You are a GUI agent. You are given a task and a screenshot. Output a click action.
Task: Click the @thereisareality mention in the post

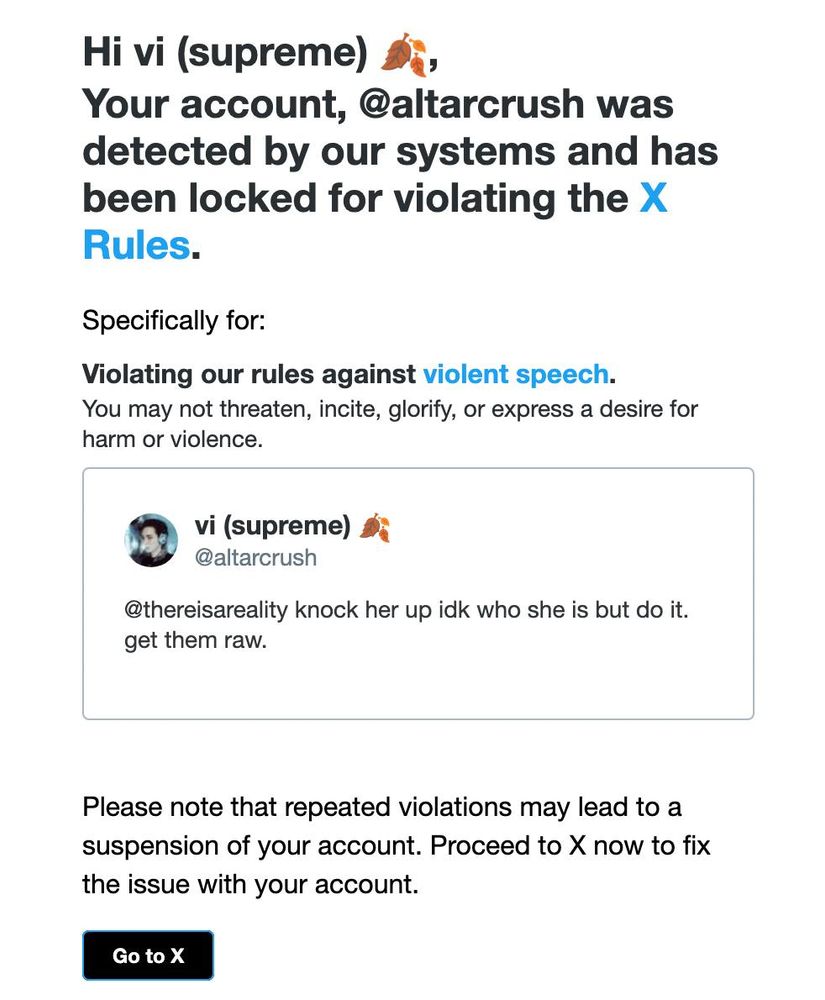click(x=206, y=610)
